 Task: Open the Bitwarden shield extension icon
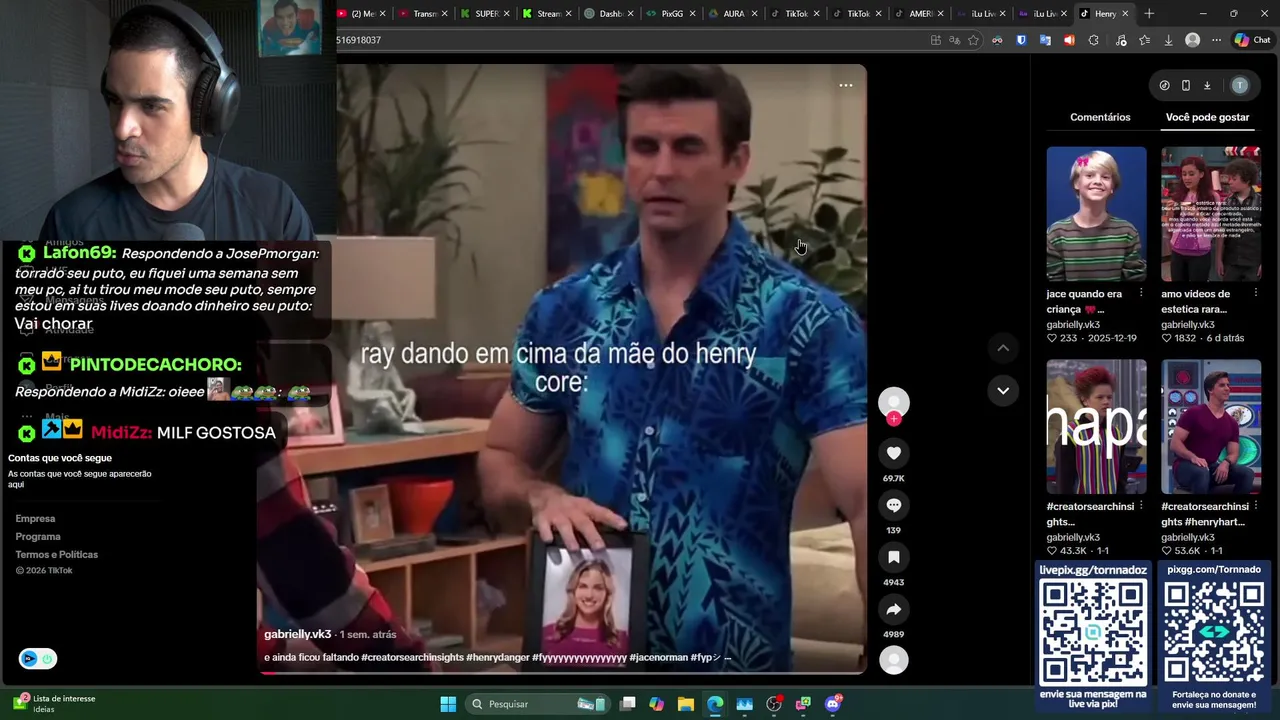coord(1021,40)
